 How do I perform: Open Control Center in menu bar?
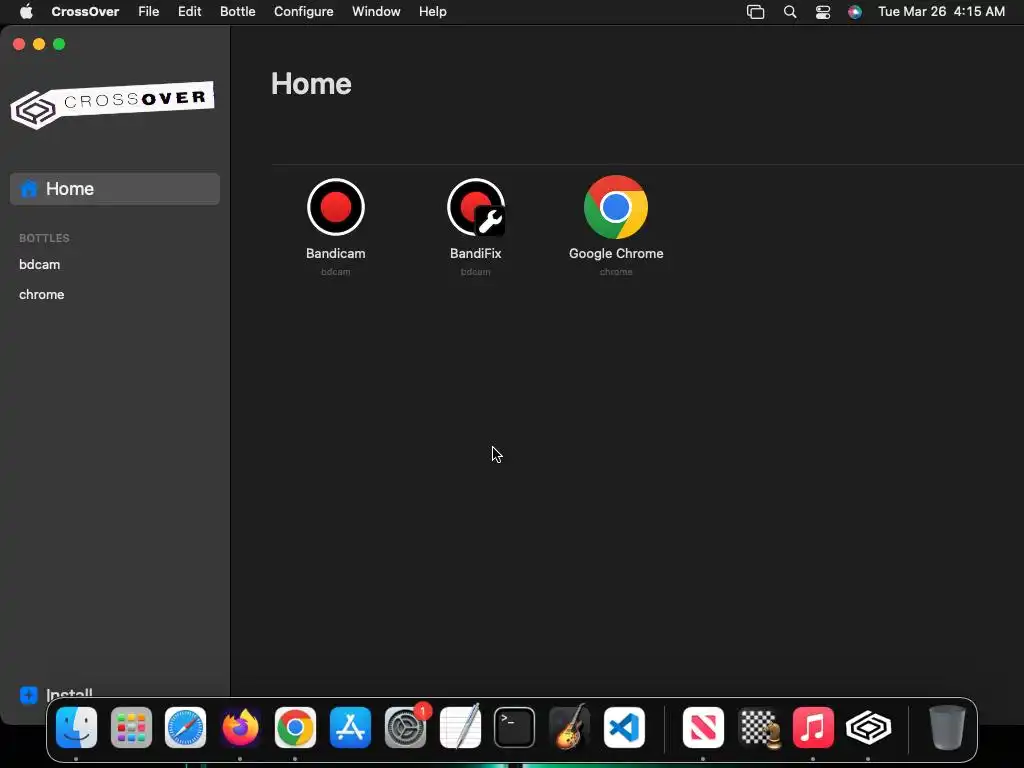click(823, 12)
